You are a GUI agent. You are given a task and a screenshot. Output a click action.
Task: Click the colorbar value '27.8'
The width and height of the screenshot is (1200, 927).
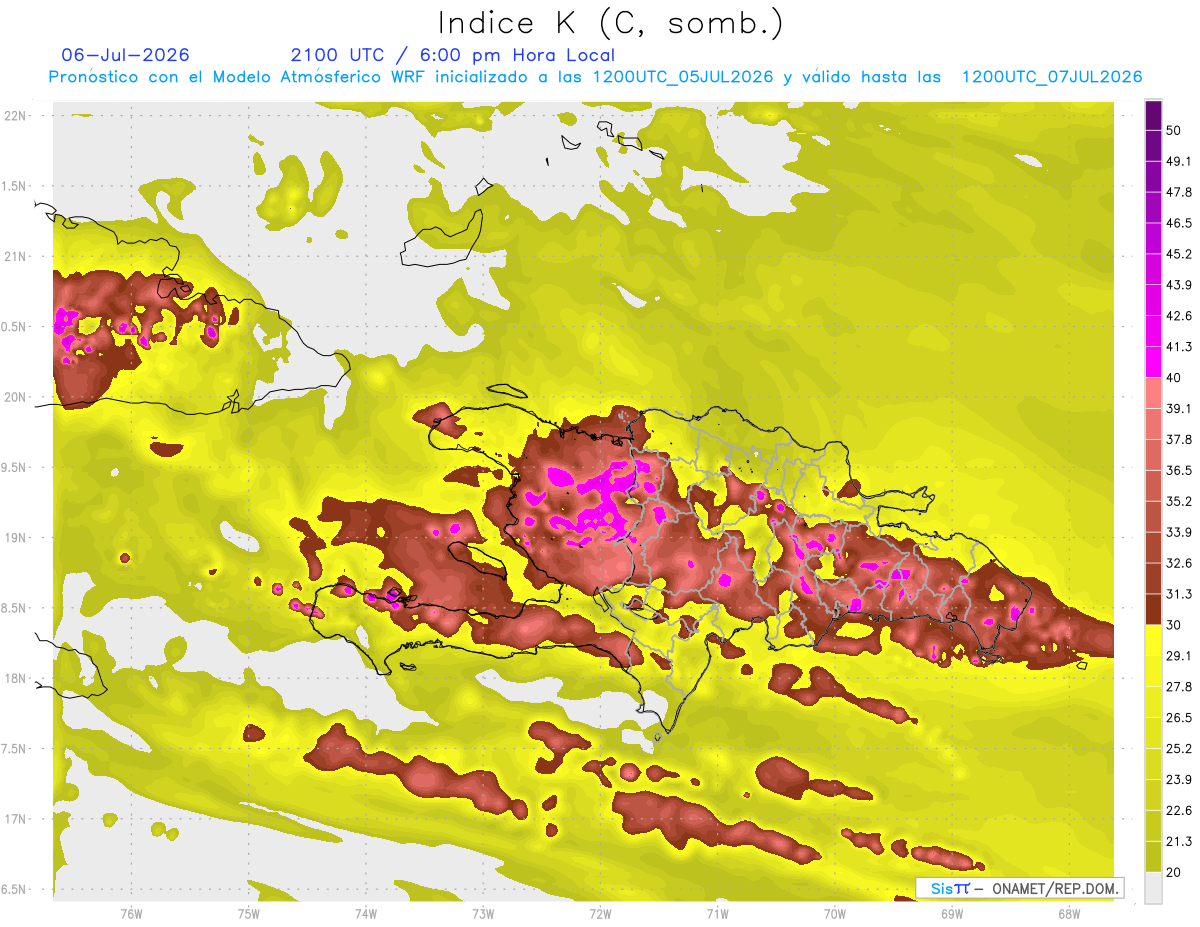(x=1179, y=687)
